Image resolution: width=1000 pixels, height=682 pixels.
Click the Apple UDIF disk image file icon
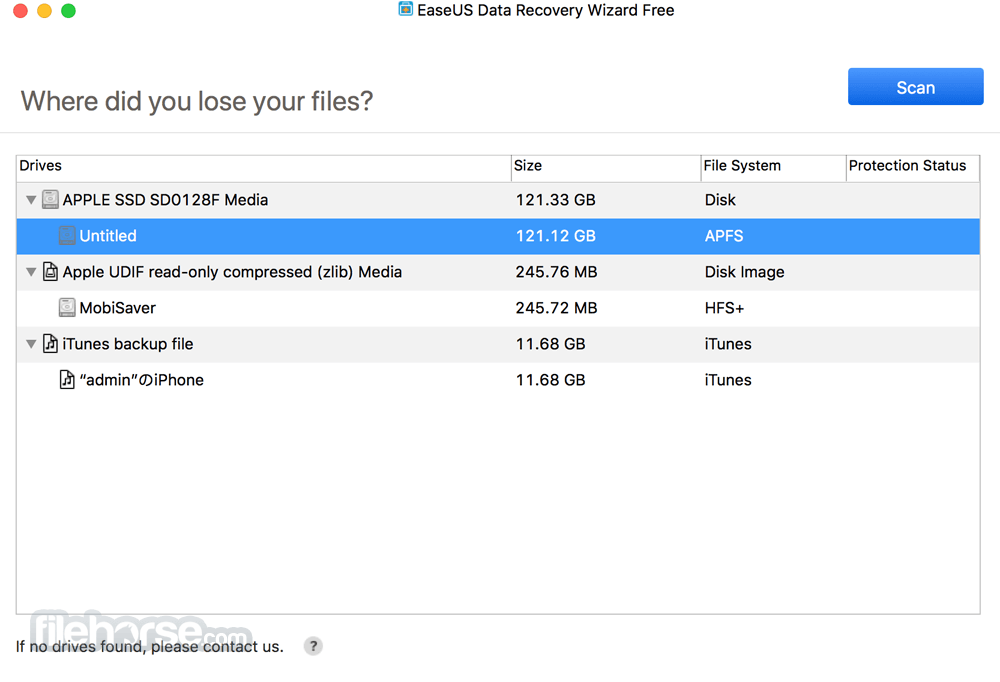[50, 272]
